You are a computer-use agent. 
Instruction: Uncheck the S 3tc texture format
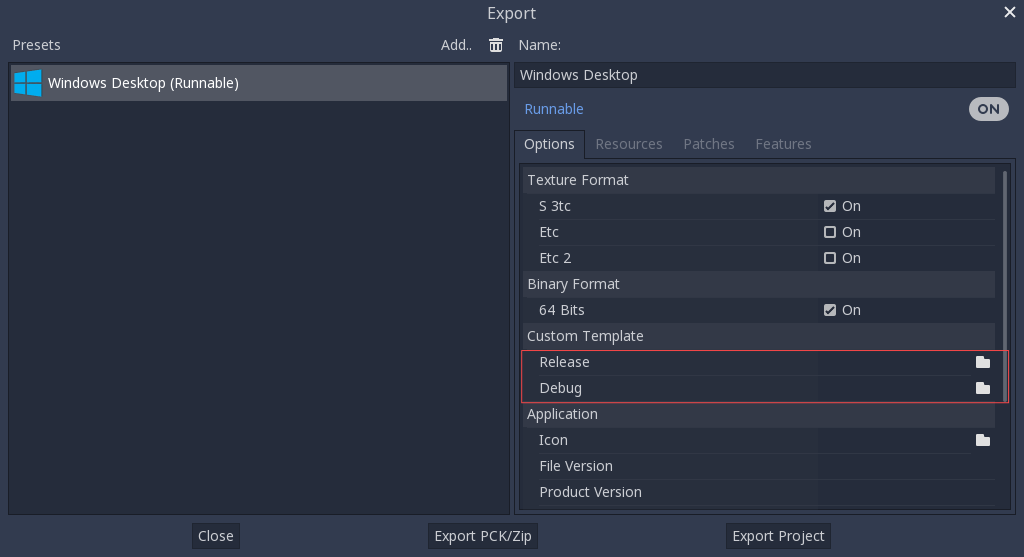(x=830, y=206)
